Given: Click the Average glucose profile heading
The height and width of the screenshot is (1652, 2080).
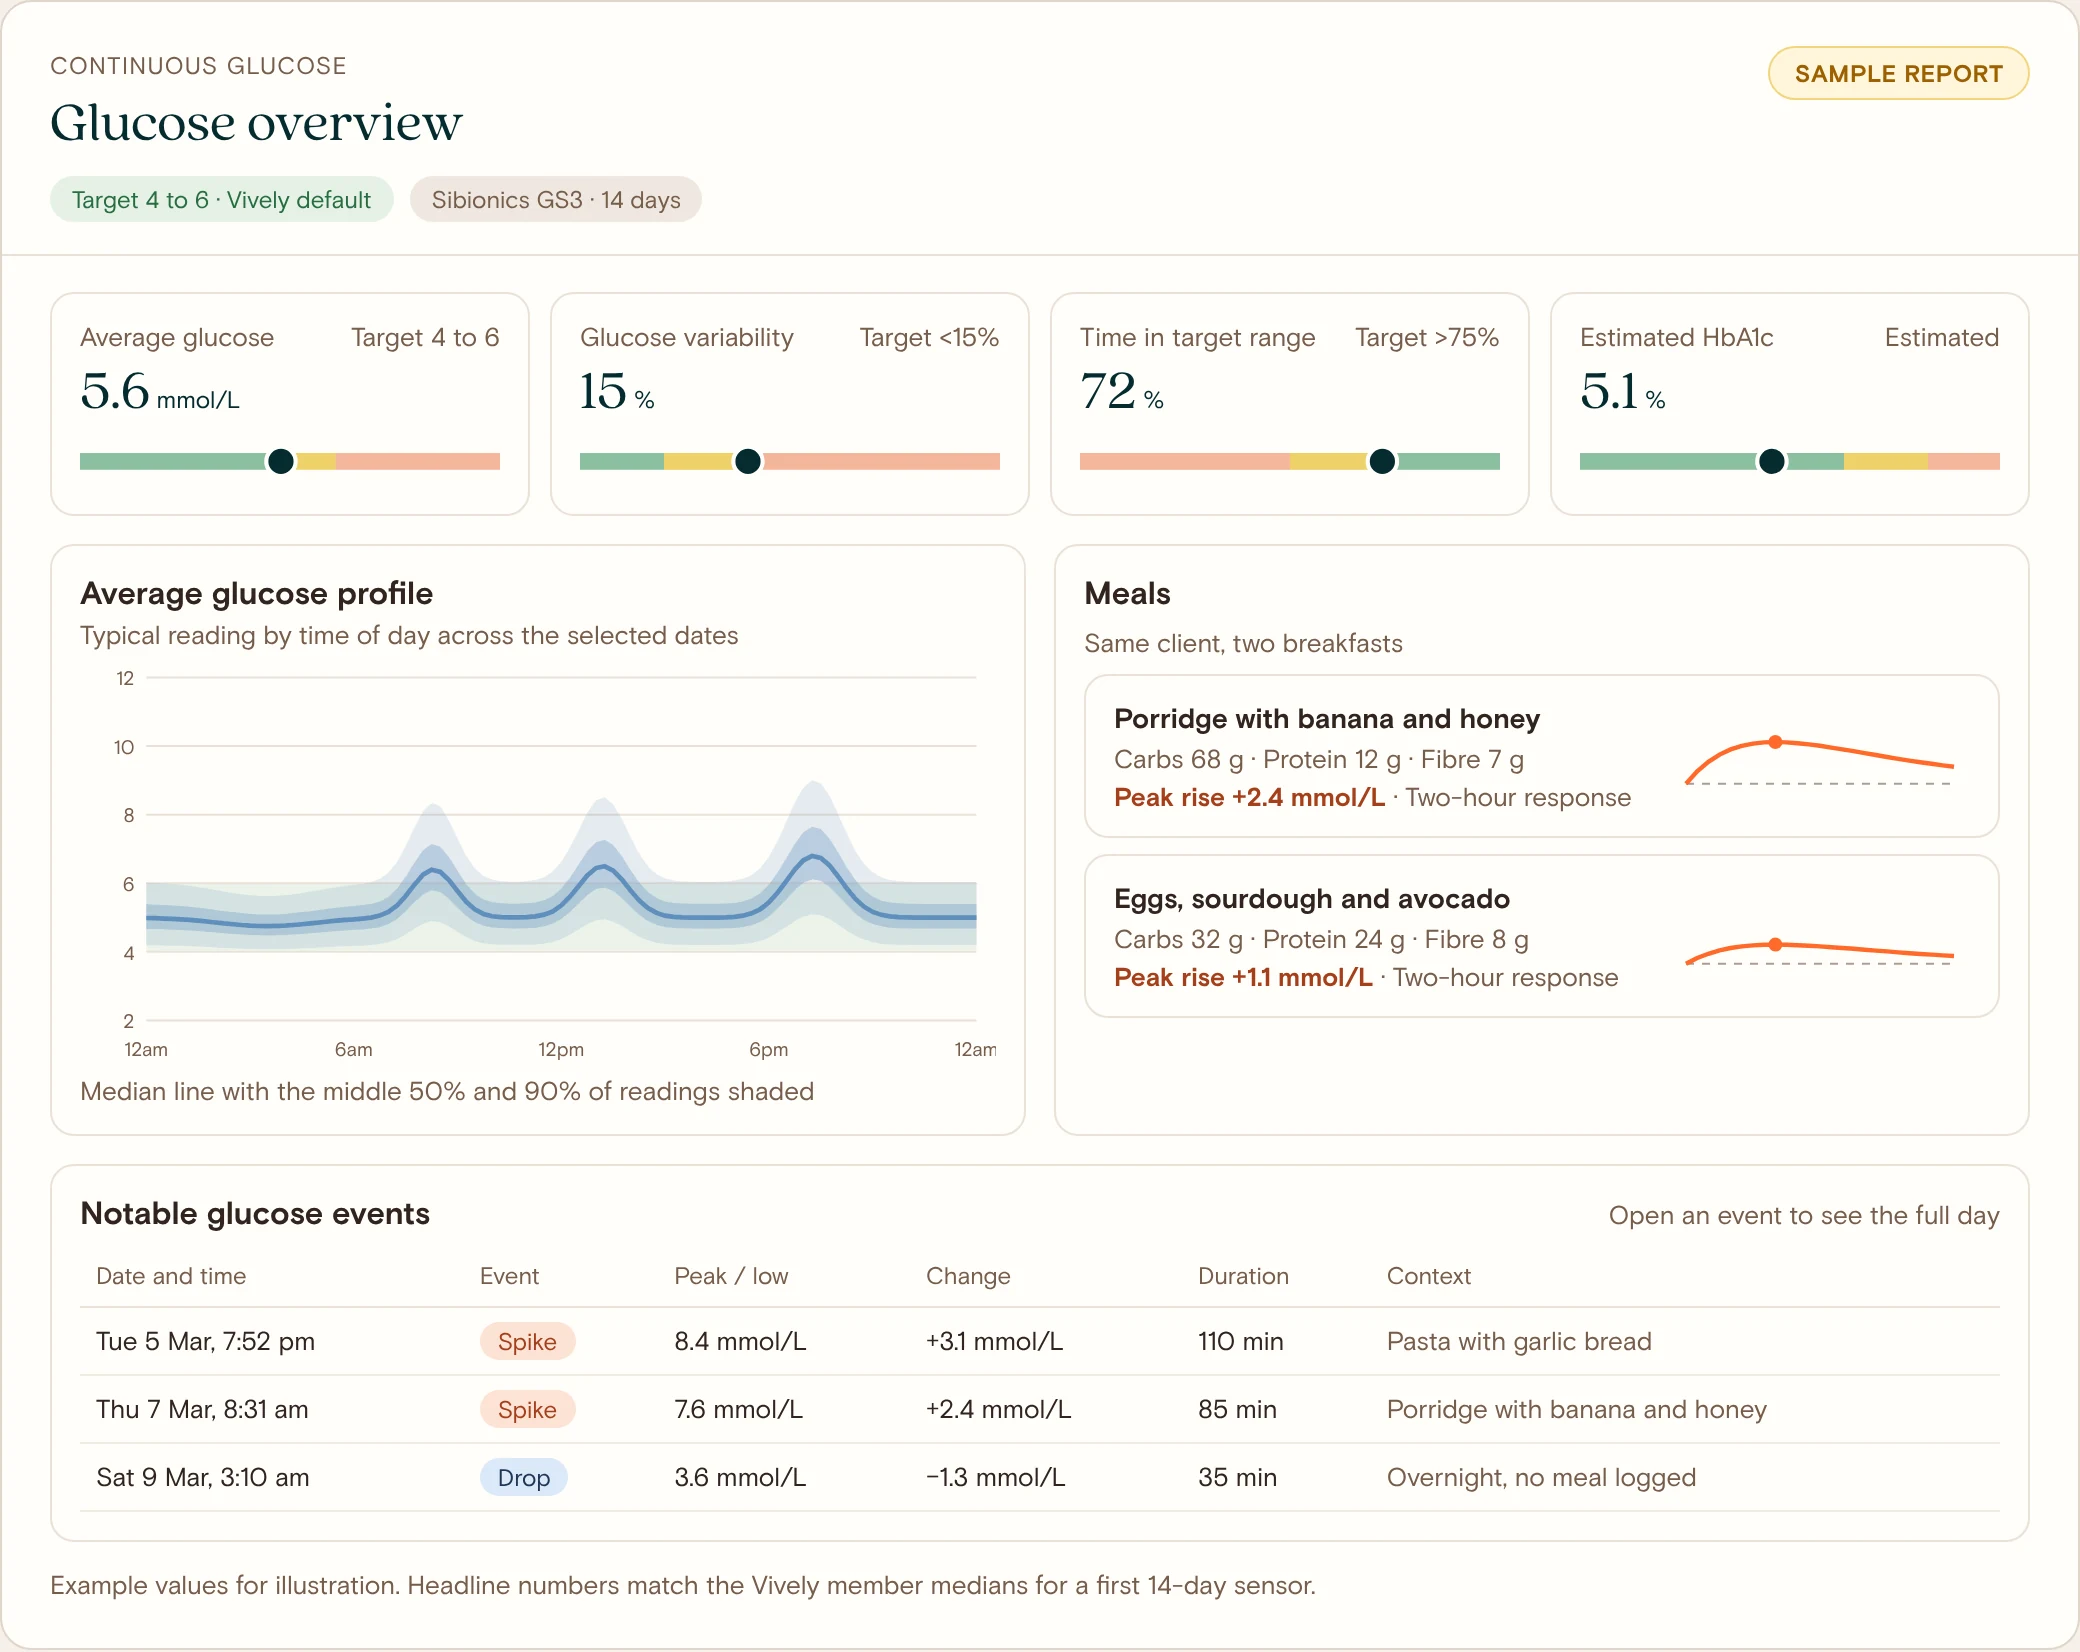Looking at the screenshot, I should [256, 593].
